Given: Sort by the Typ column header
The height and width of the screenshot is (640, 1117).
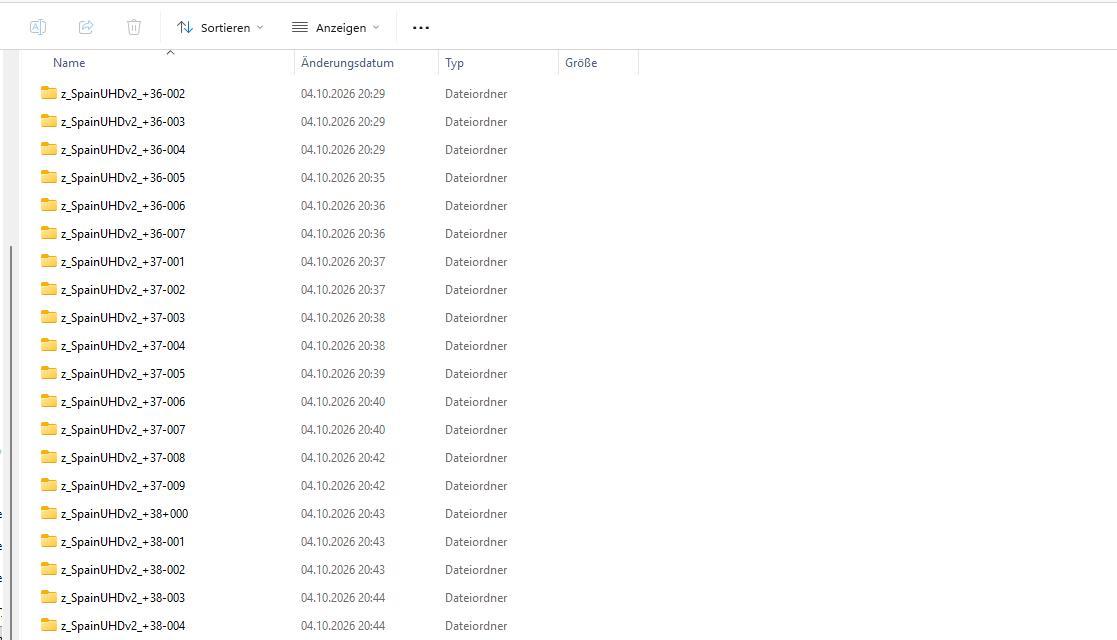Looking at the screenshot, I should [x=454, y=63].
